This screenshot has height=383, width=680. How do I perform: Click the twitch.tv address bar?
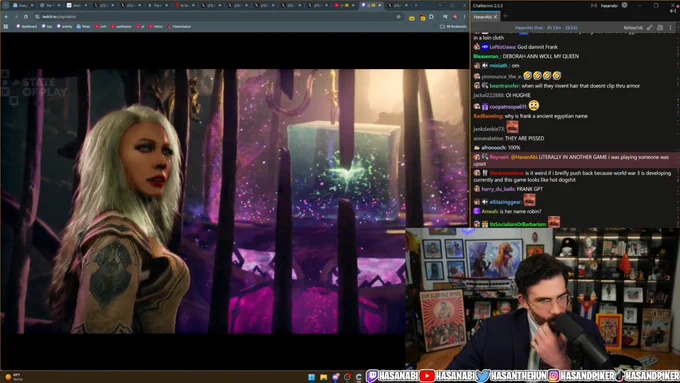(217, 16)
